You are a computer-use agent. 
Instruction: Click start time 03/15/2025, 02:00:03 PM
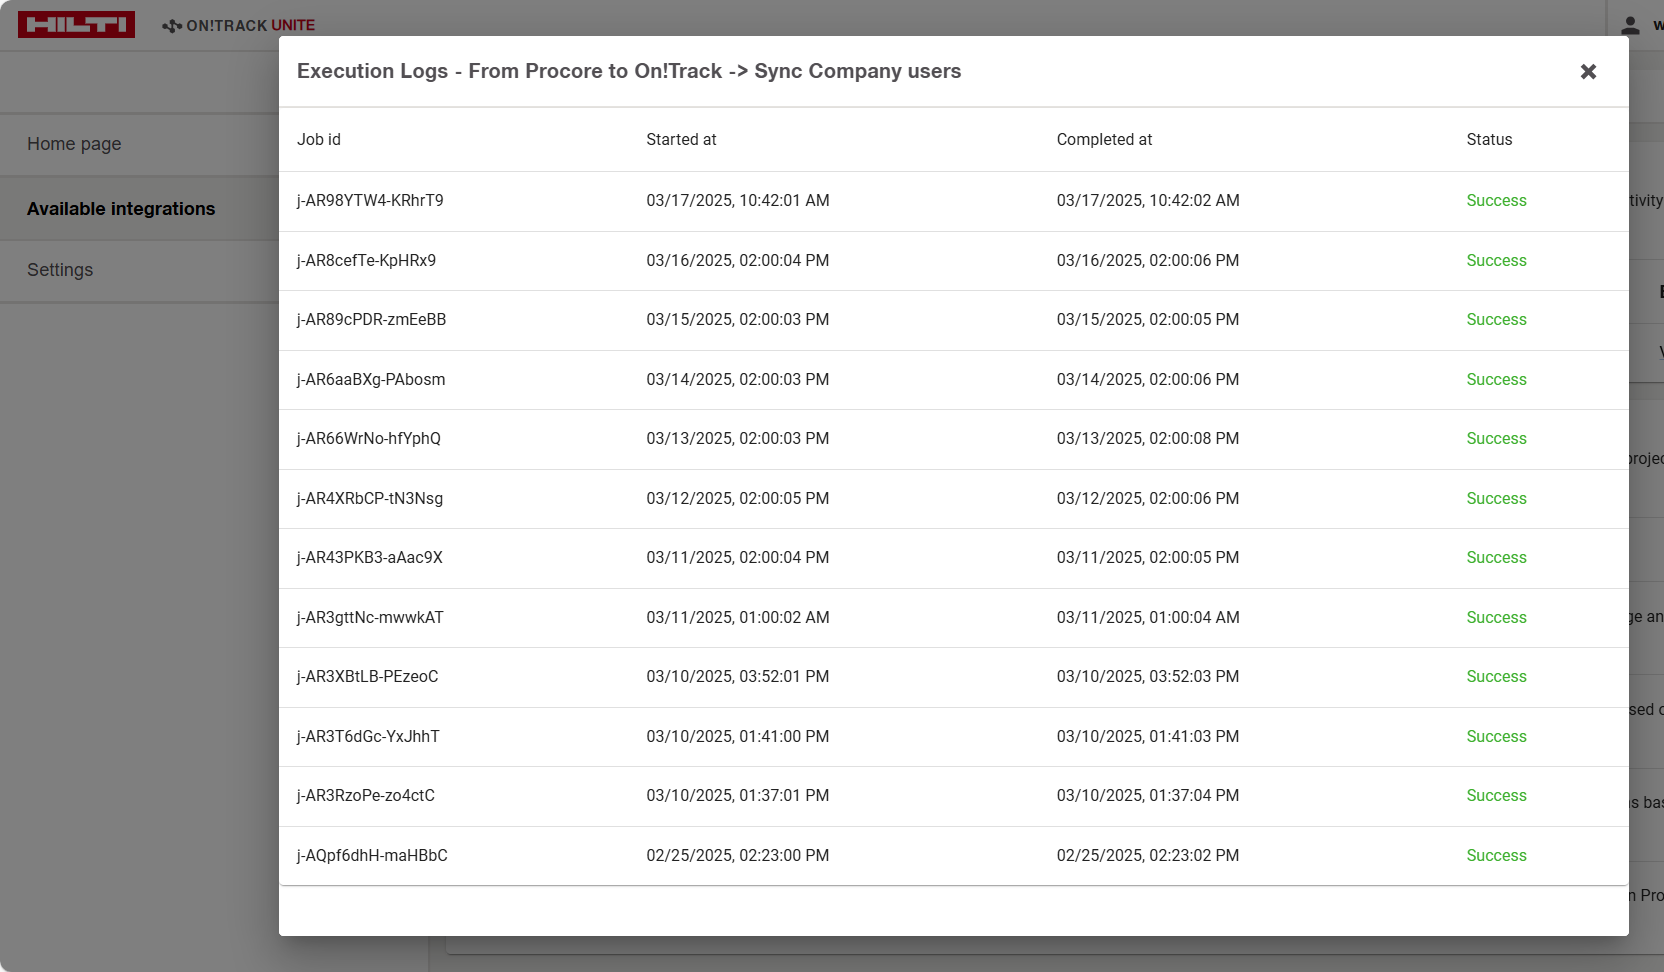coord(738,320)
